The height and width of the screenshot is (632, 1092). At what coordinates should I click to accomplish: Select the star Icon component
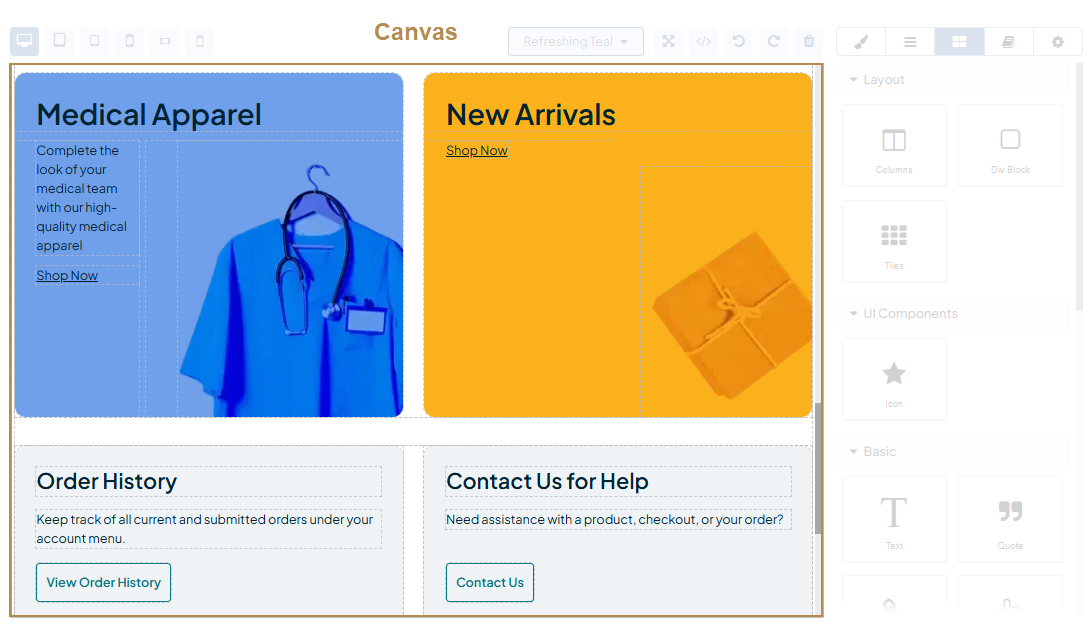point(894,379)
